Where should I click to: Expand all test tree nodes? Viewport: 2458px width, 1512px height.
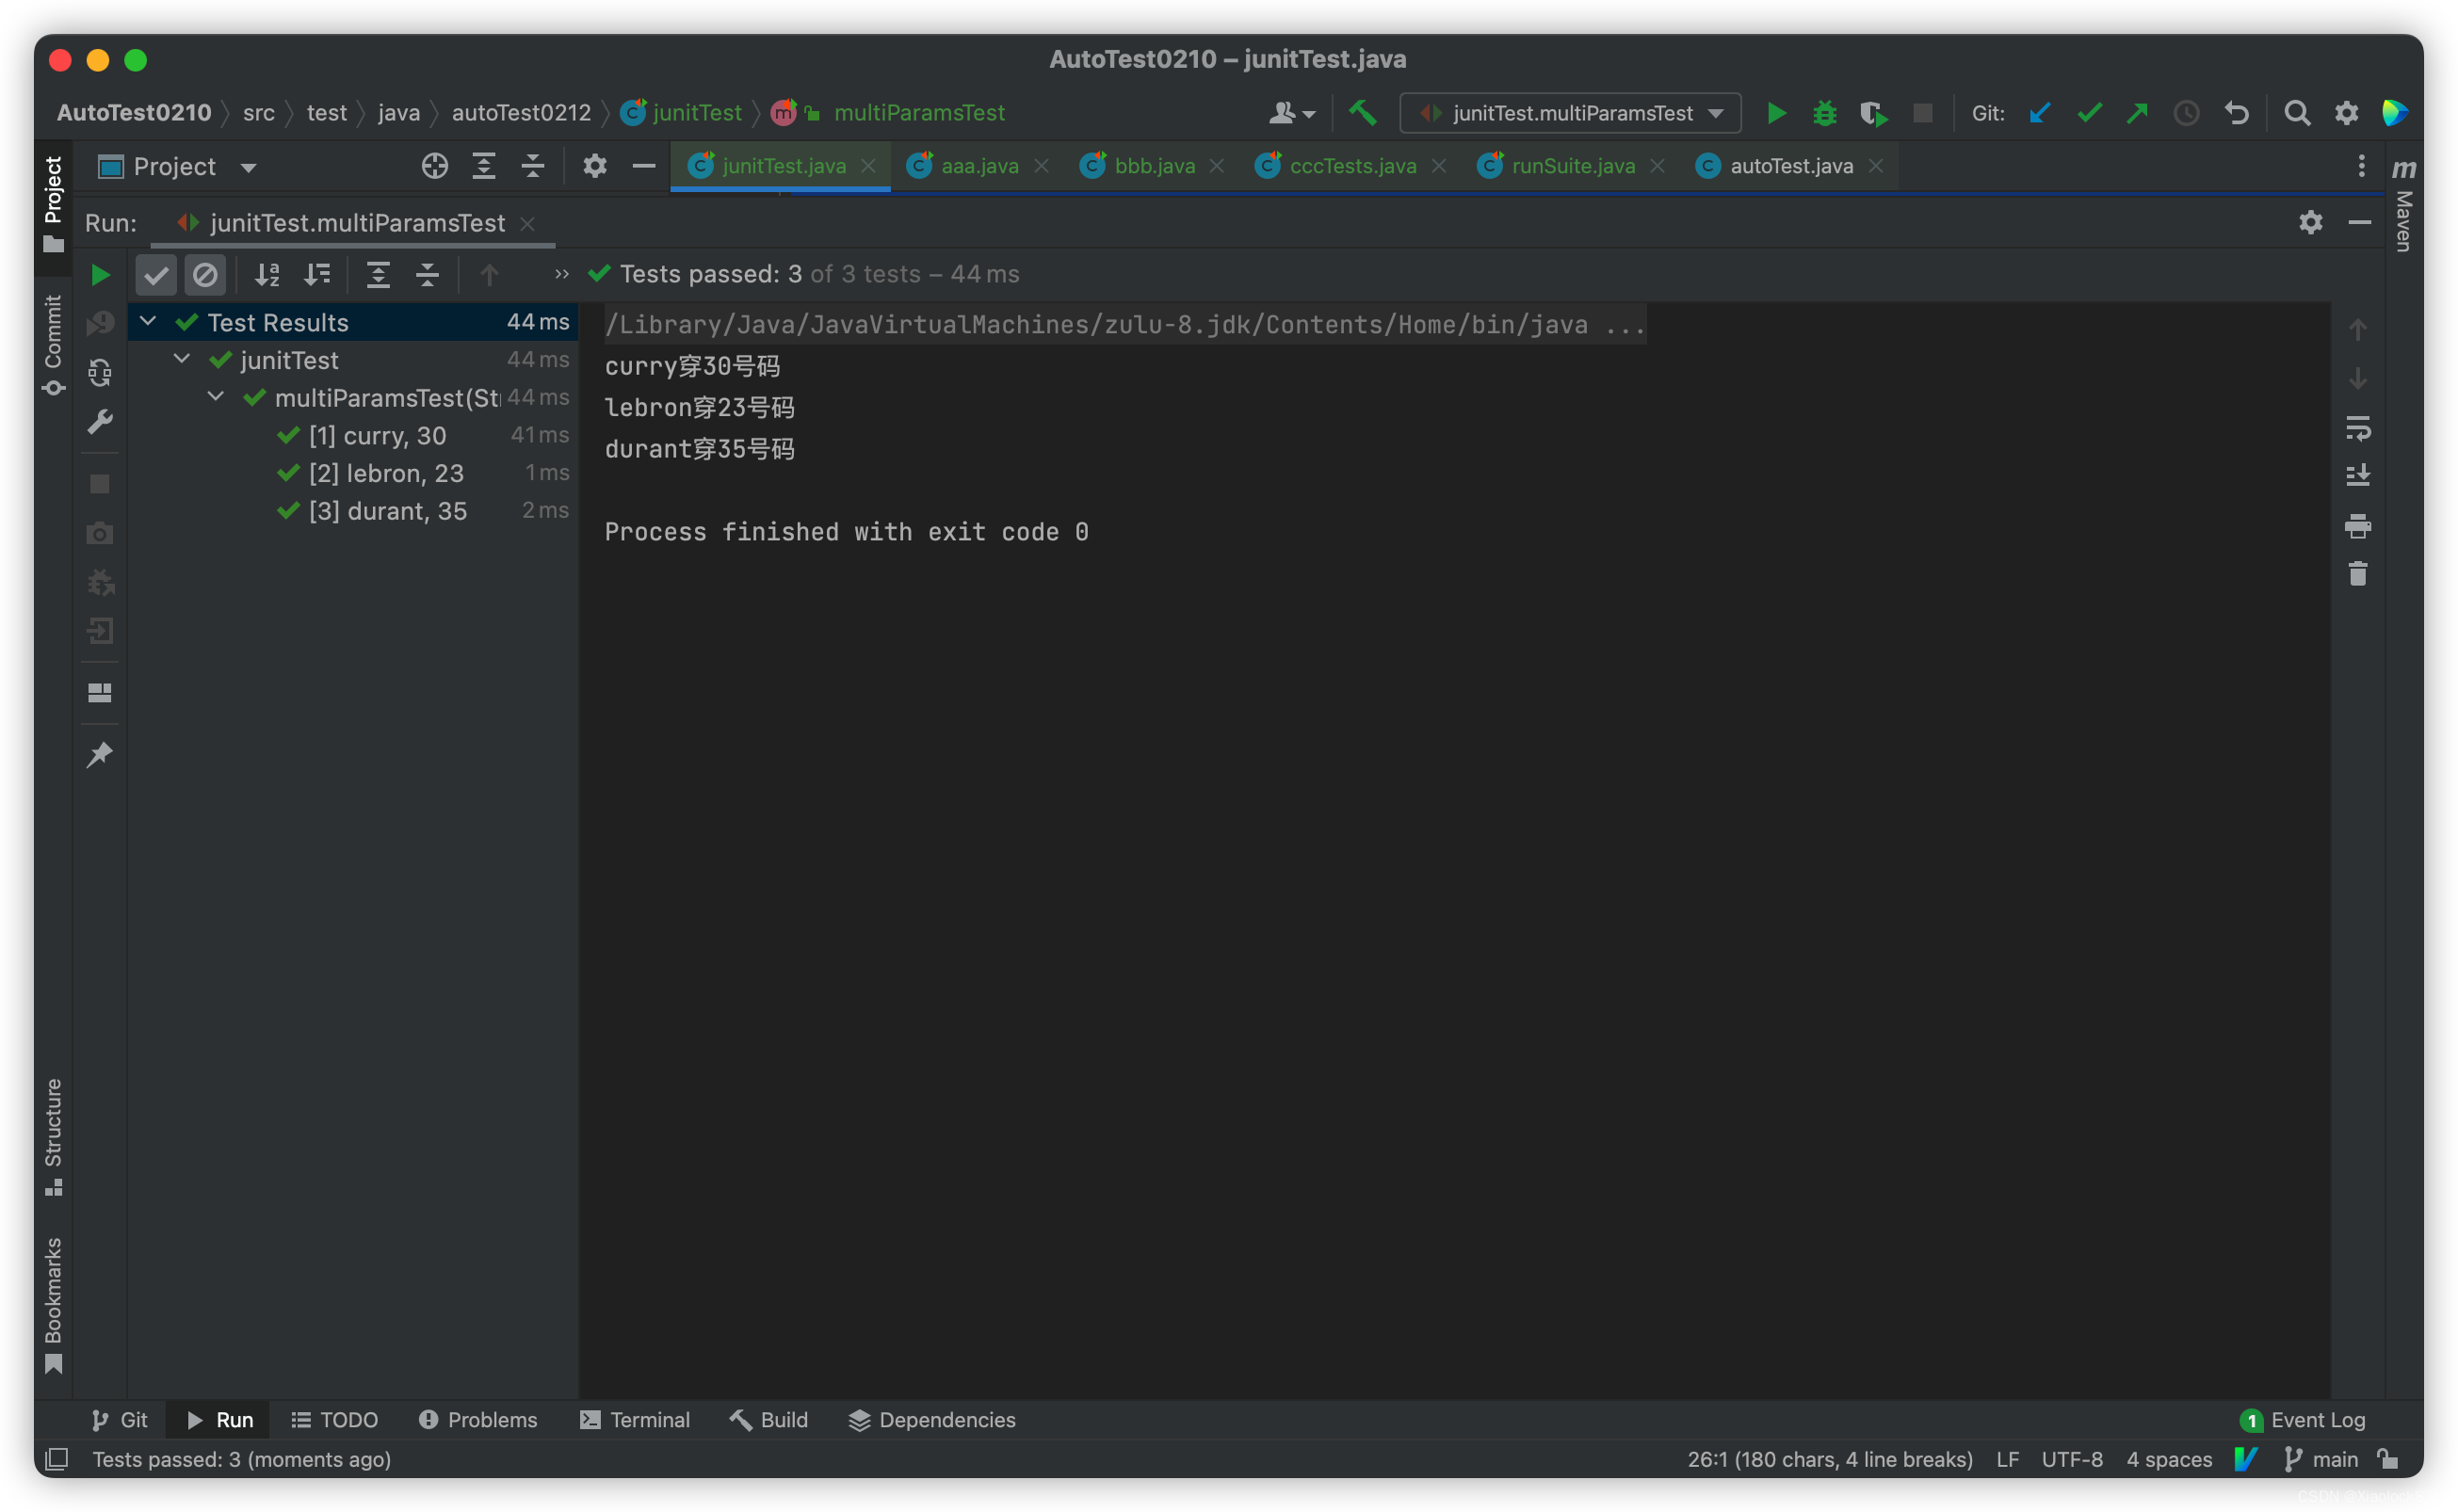(378, 274)
